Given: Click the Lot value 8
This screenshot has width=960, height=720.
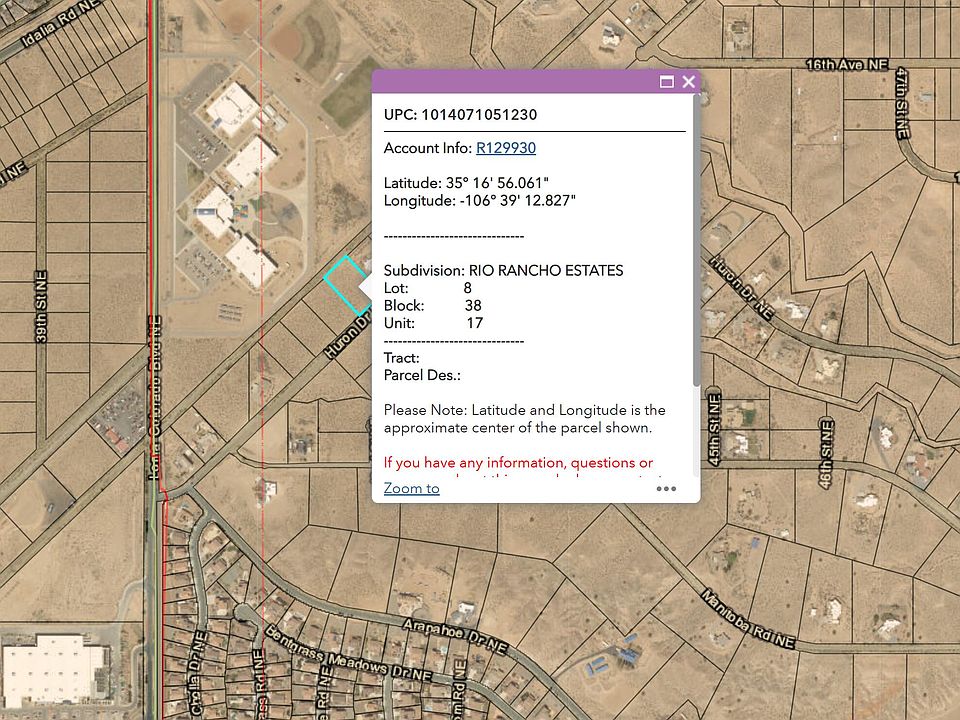Looking at the screenshot, I should (x=468, y=288).
